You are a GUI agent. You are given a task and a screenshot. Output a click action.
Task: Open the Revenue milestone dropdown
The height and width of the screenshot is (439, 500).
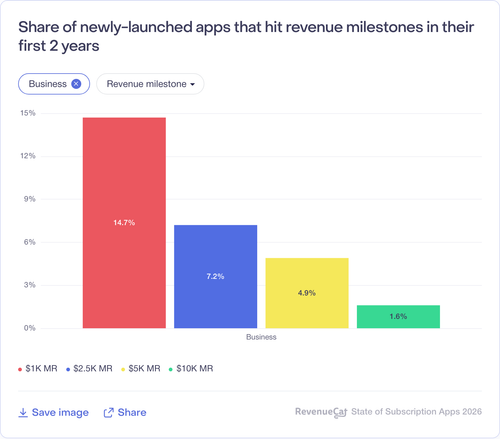[x=150, y=84]
